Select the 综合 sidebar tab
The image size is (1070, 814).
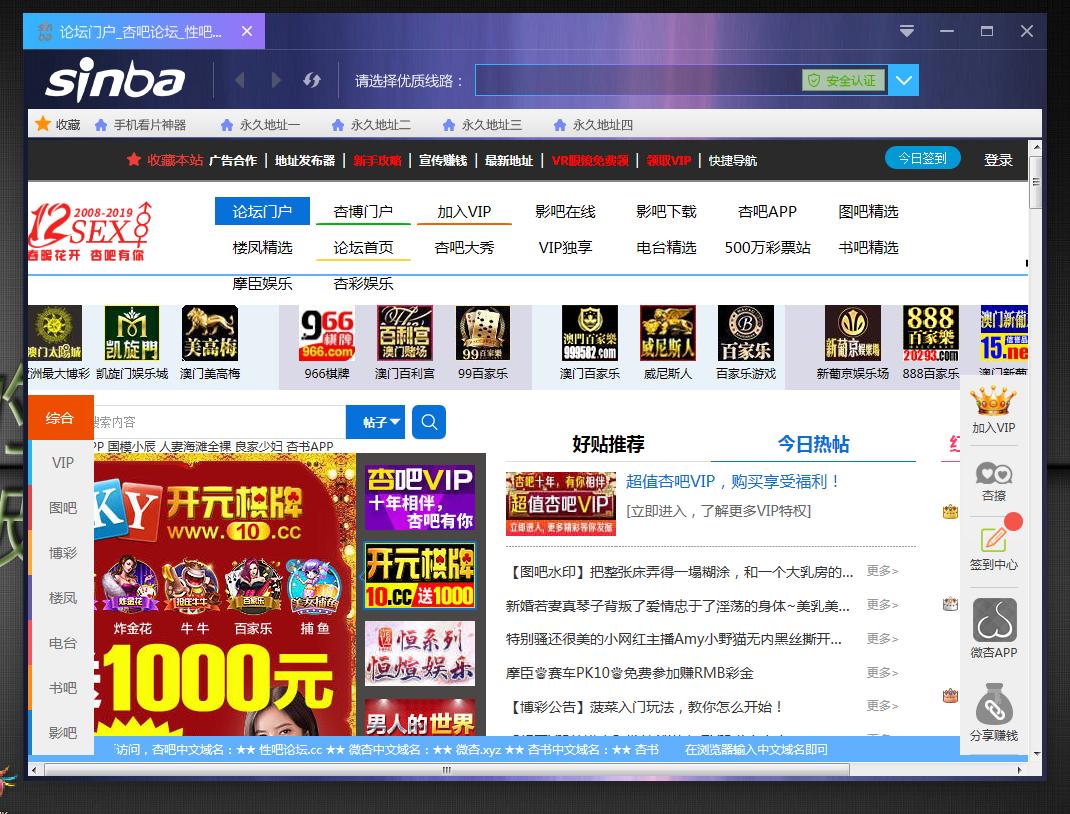point(60,418)
